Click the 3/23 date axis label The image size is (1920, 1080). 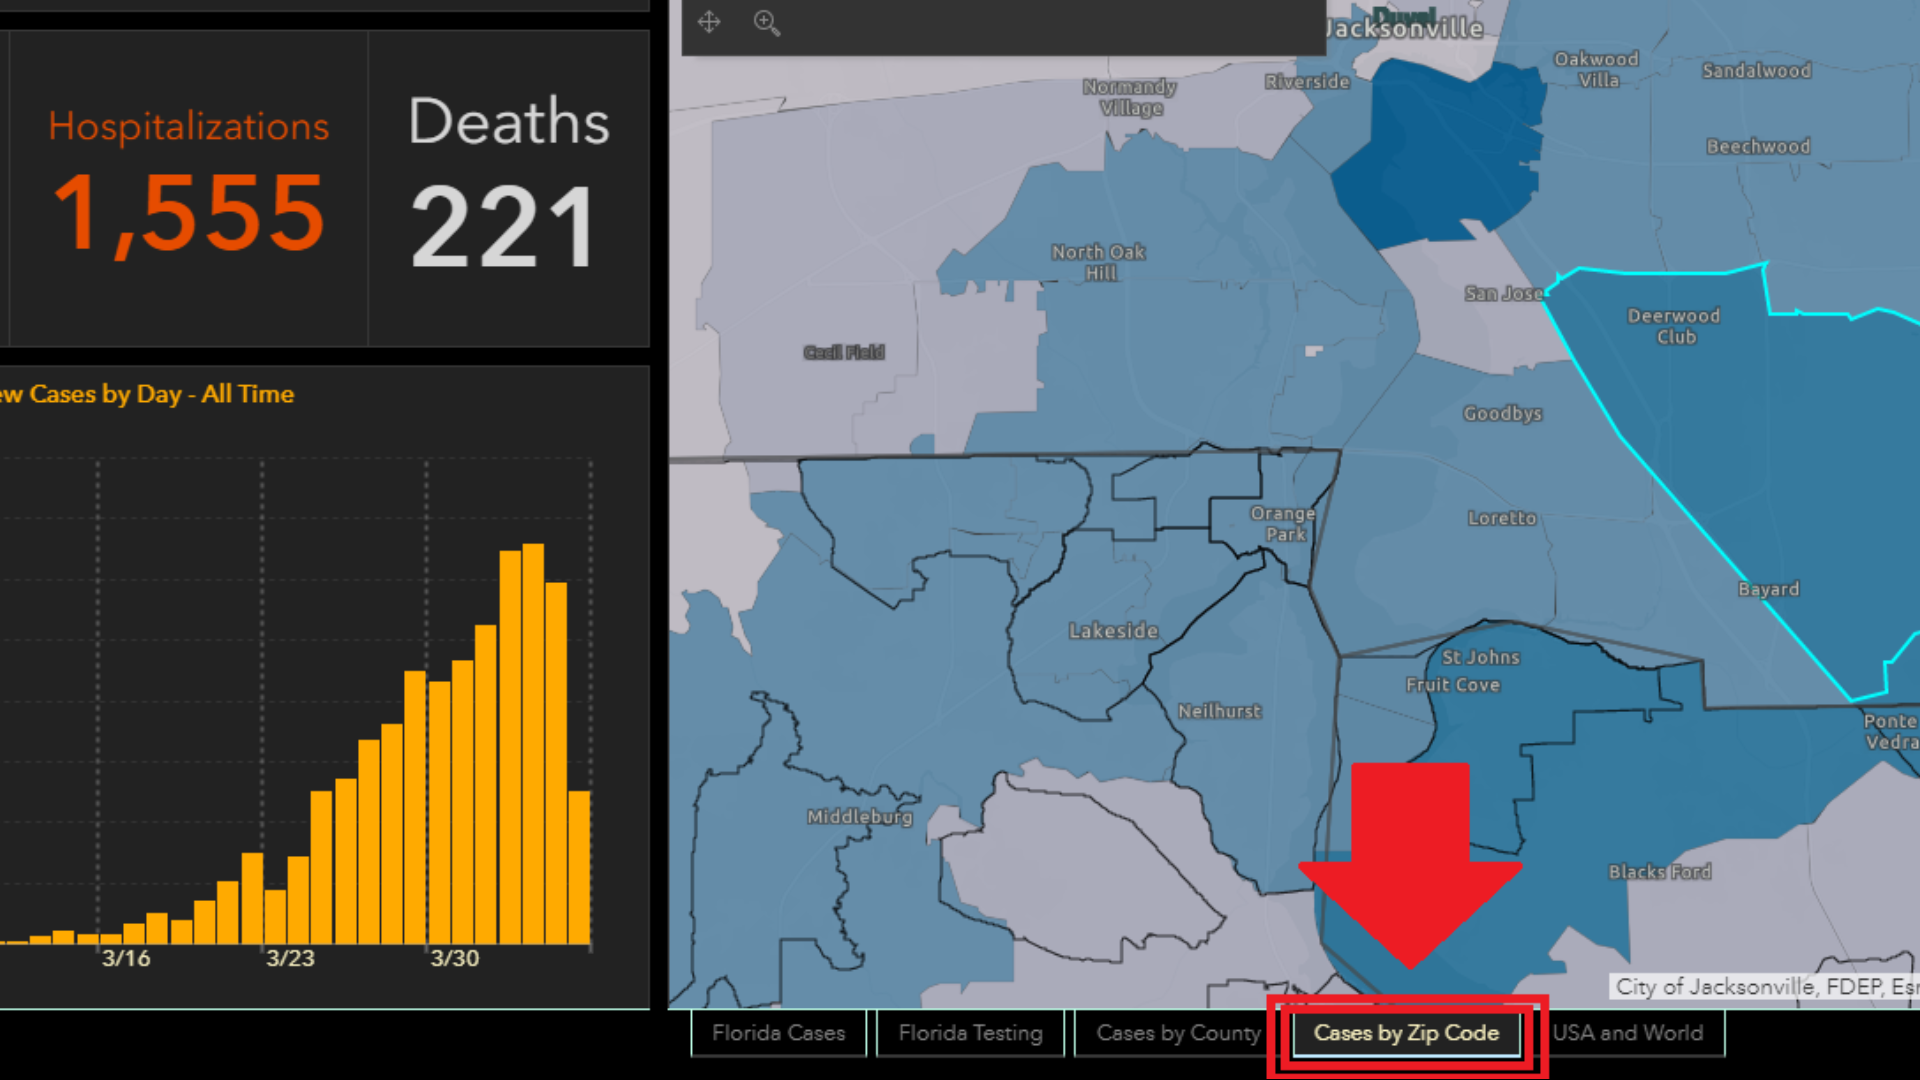coord(290,958)
